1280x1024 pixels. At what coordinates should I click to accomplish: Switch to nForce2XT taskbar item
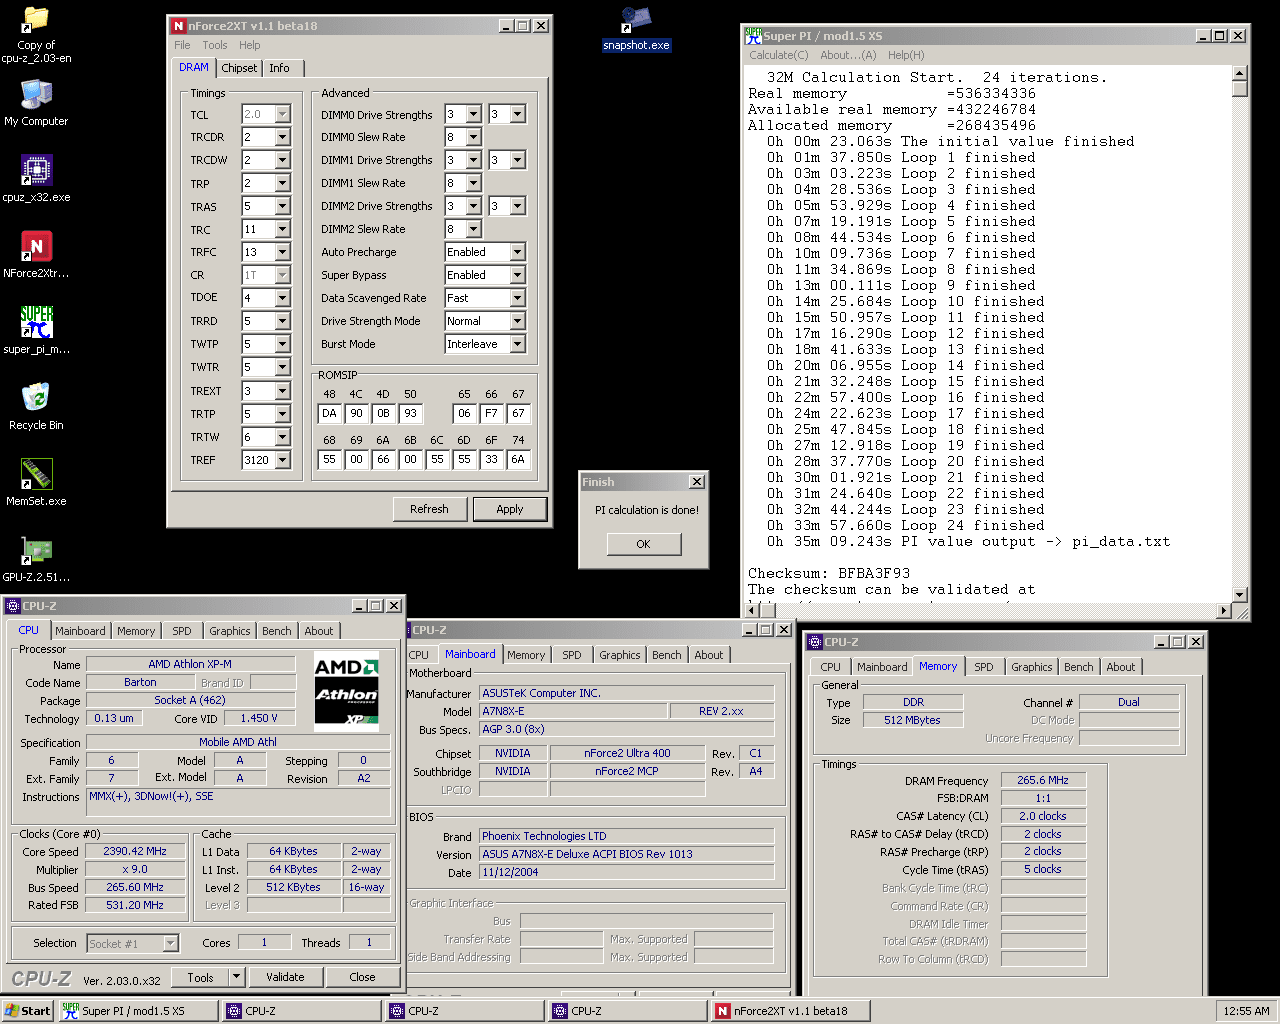tap(789, 1011)
